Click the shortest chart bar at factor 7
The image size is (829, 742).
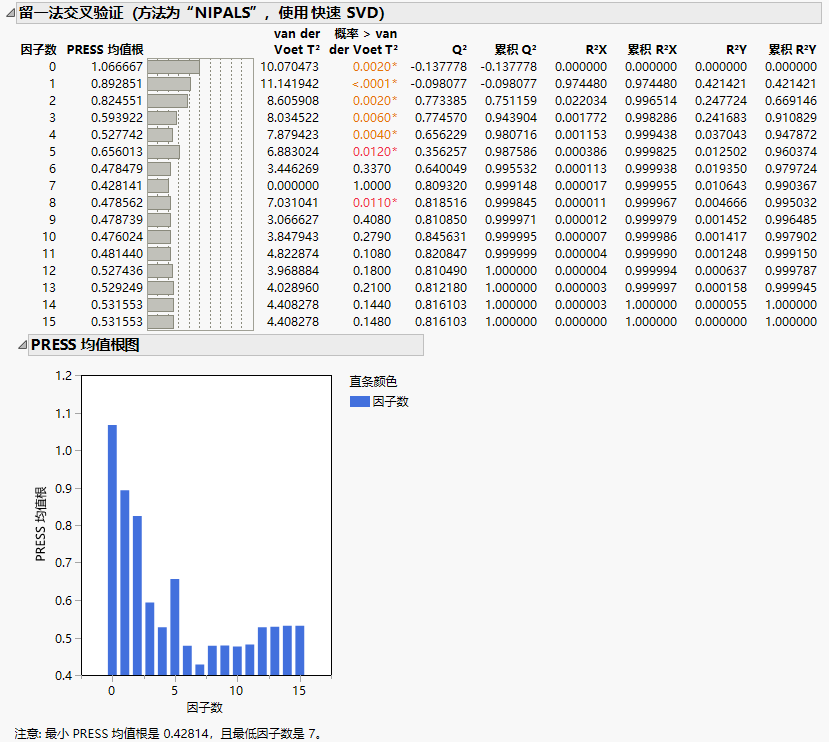click(x=199, y=669)
